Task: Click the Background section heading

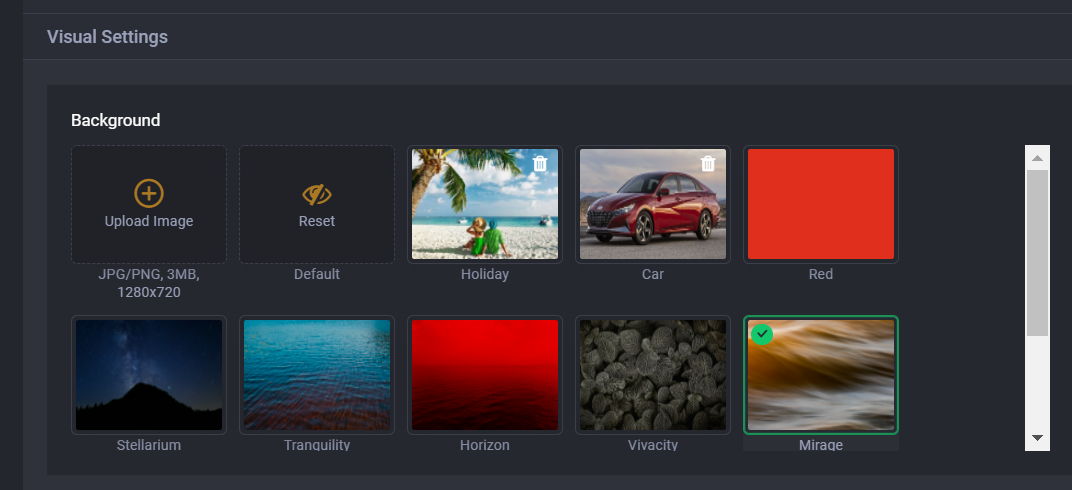Action: click(x=115, y=120)
